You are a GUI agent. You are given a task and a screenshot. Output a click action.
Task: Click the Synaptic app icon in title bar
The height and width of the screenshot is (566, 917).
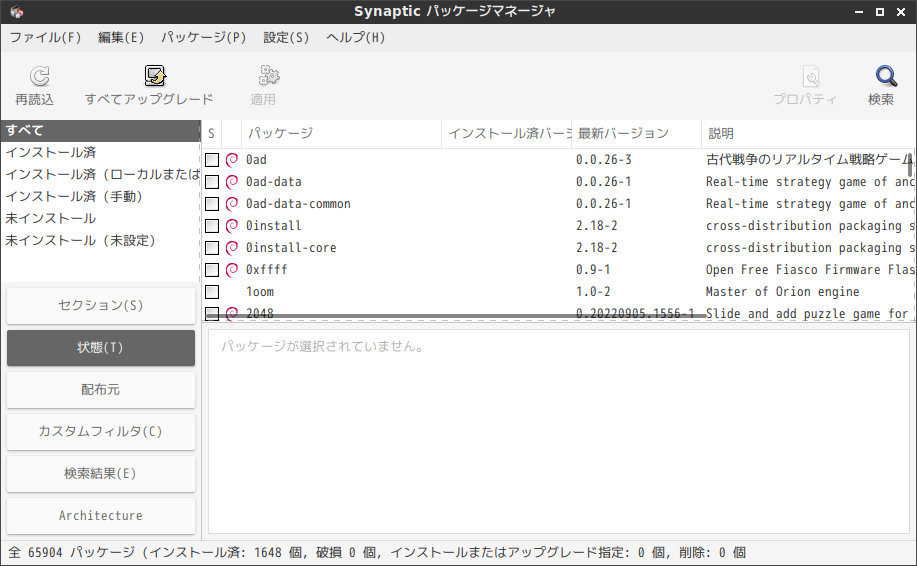(16, 12)
